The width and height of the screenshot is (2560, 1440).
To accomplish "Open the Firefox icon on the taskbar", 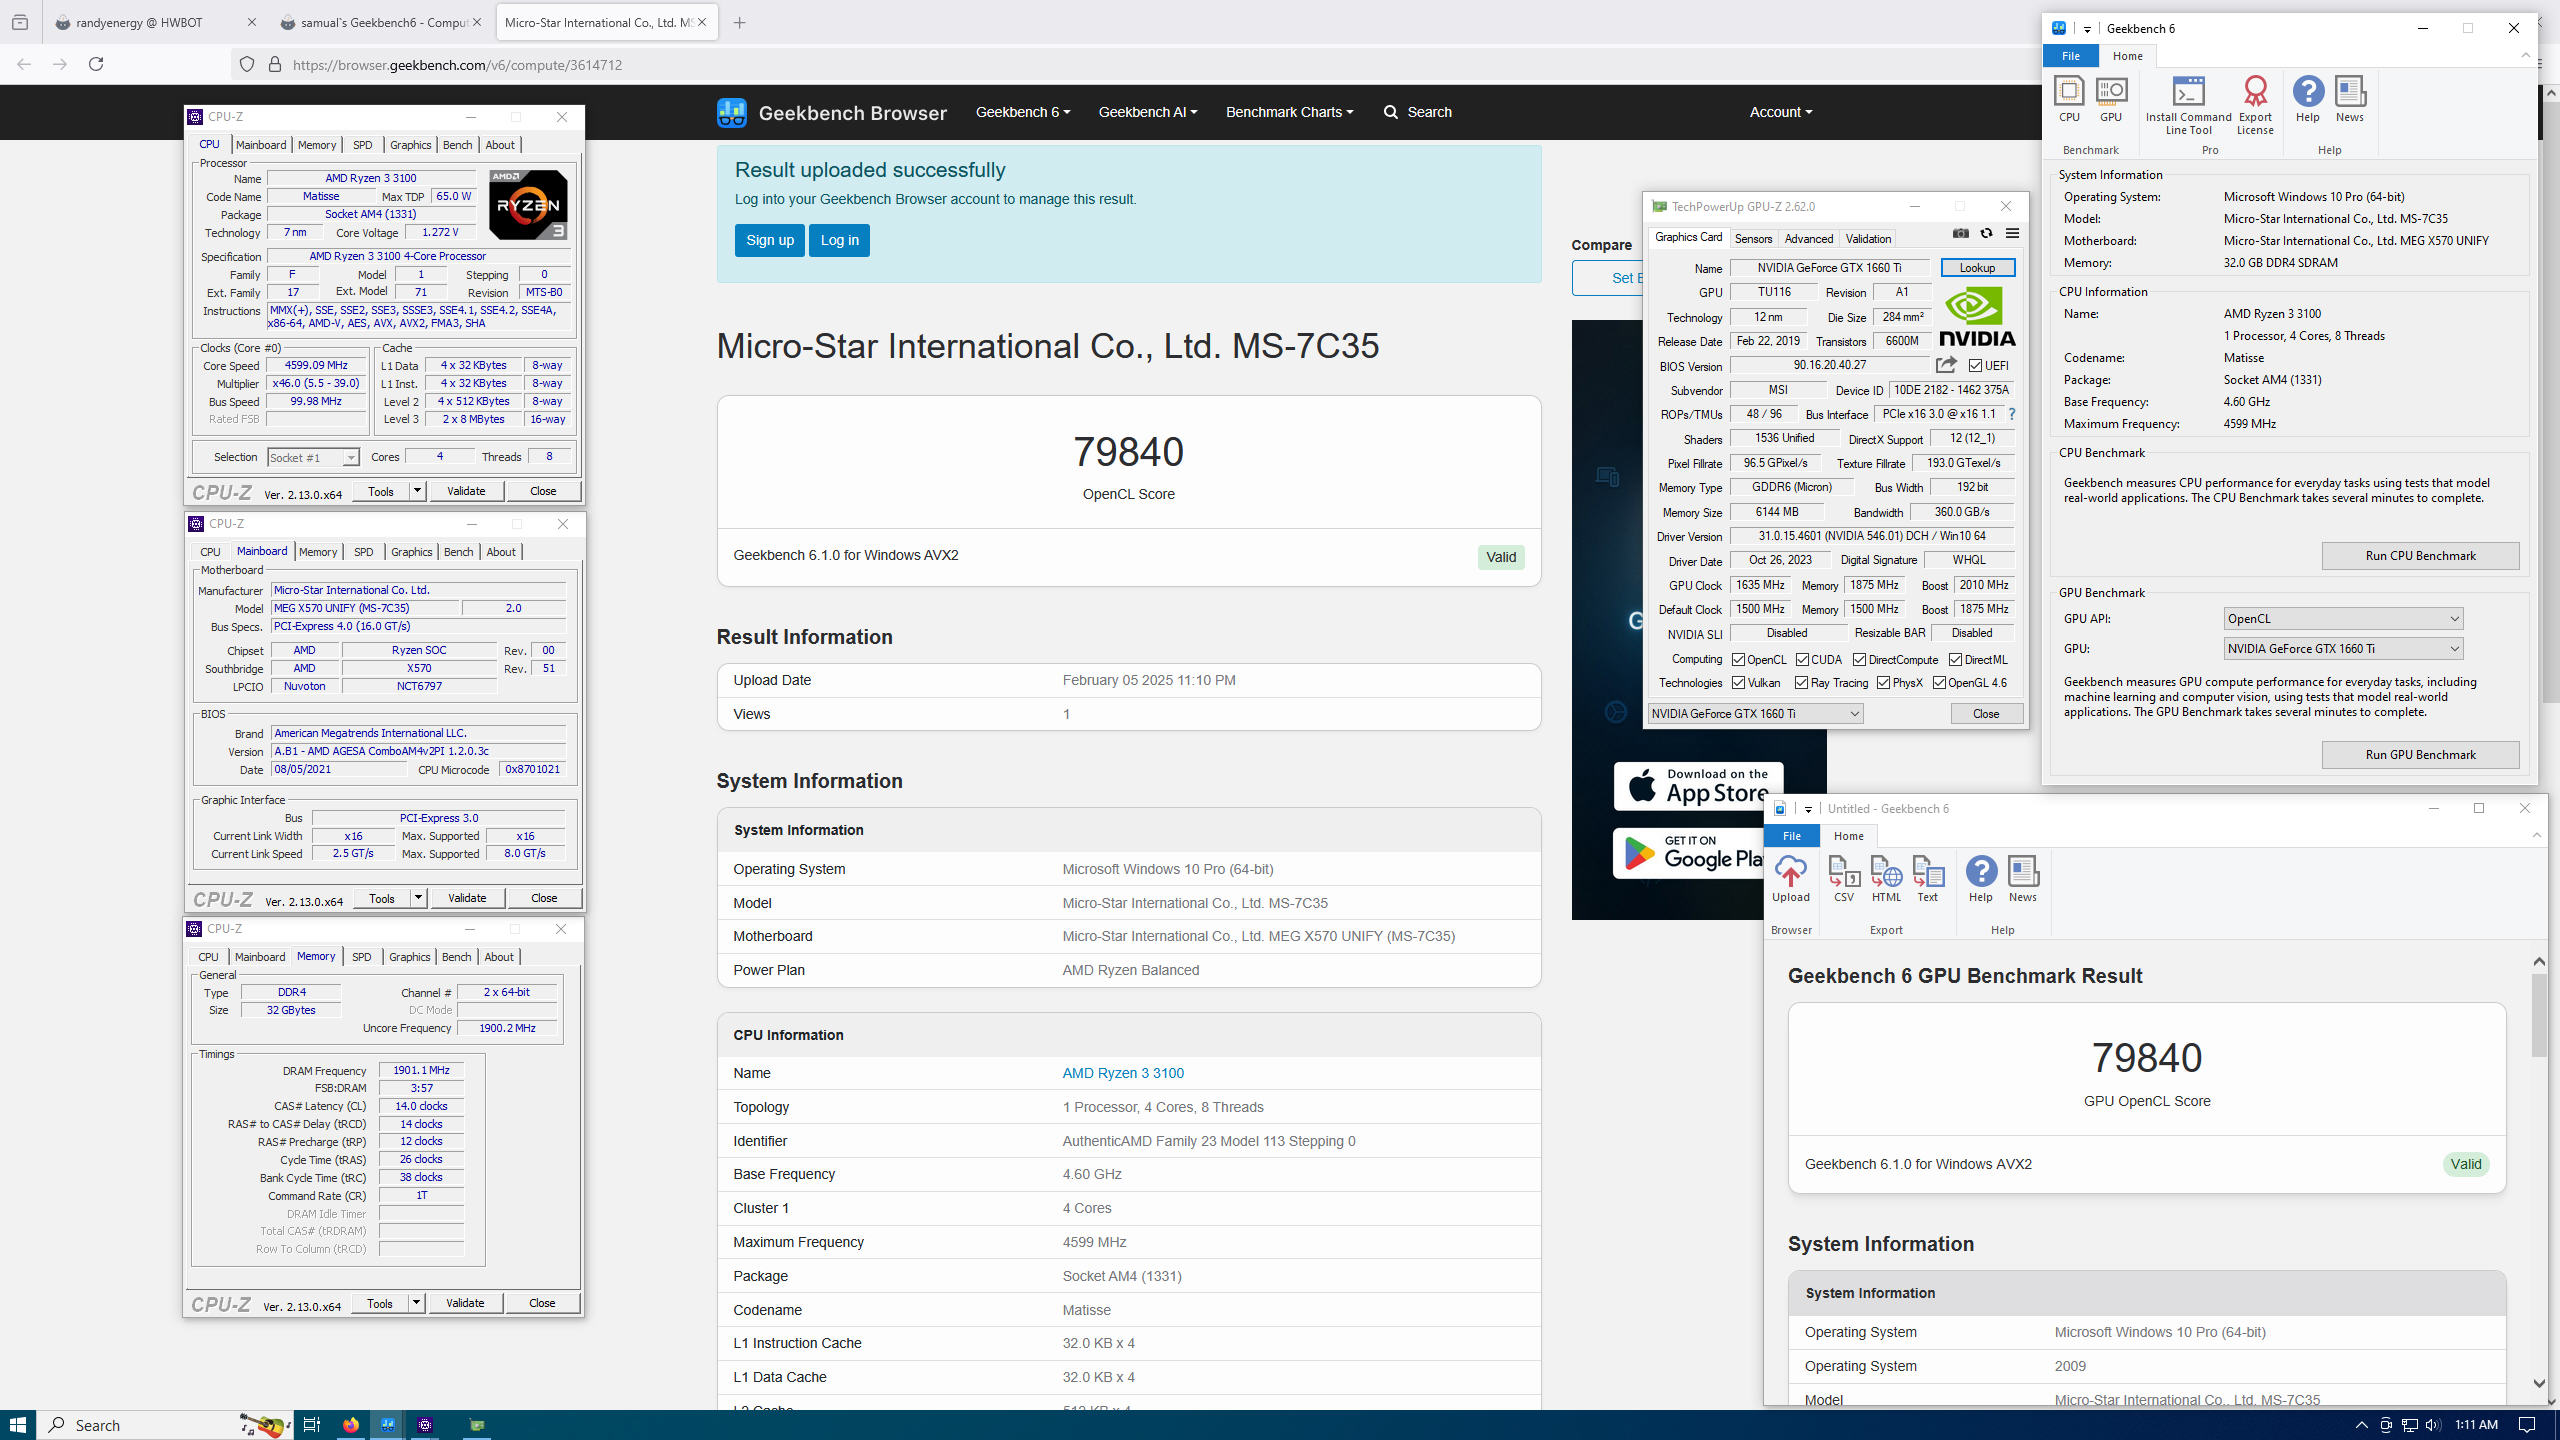I will tap(350, 1425).
